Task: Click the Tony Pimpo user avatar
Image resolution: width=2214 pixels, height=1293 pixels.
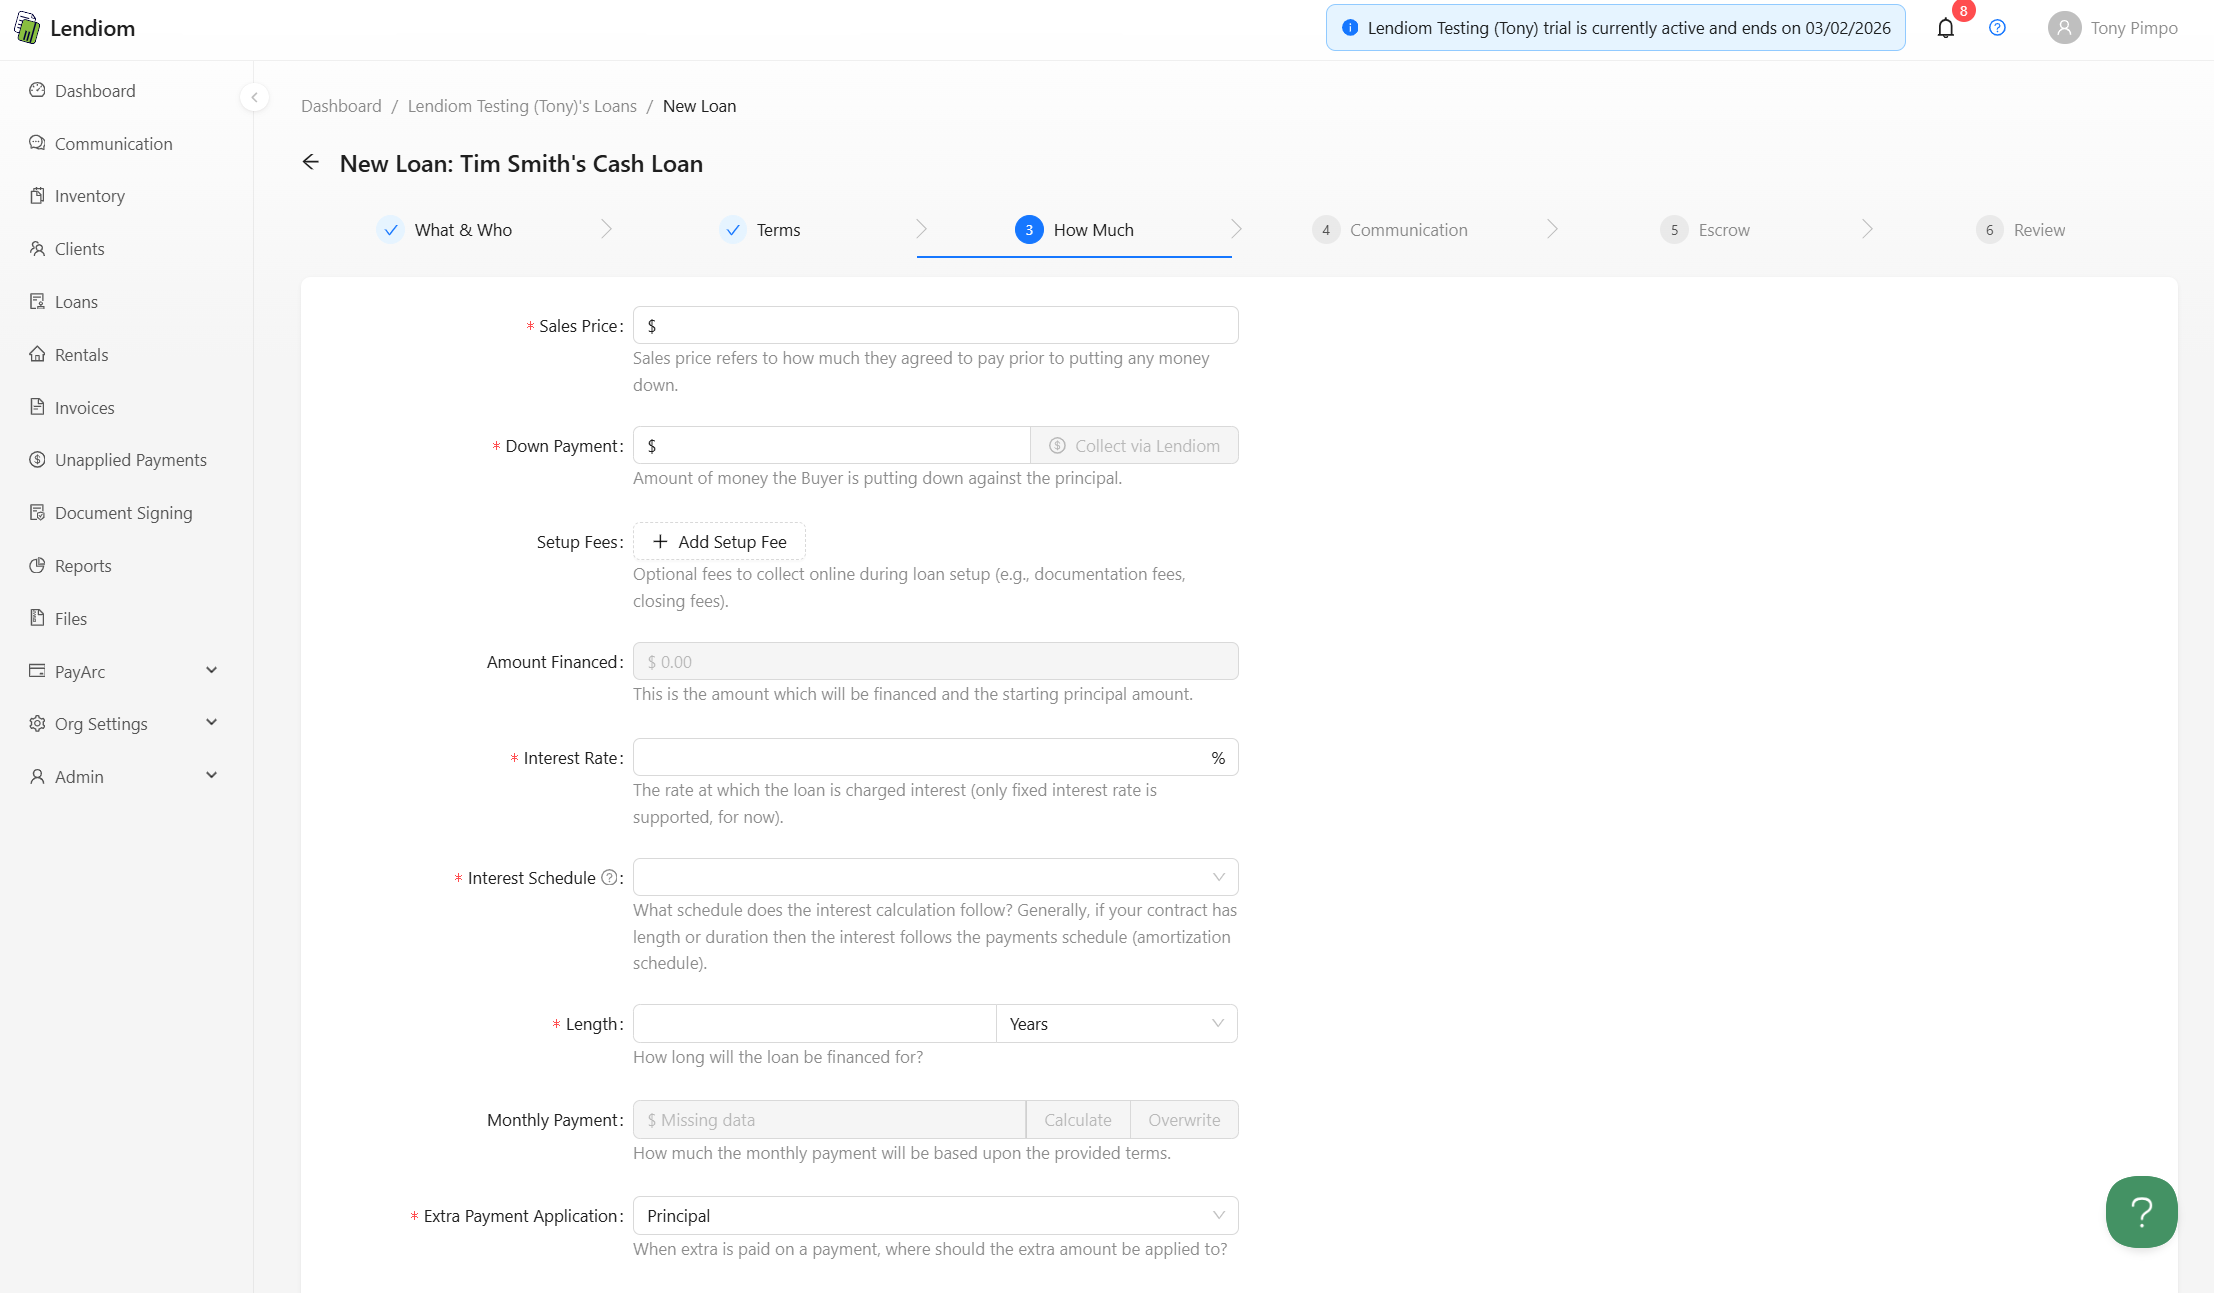Action: (x=2064, y=28)
